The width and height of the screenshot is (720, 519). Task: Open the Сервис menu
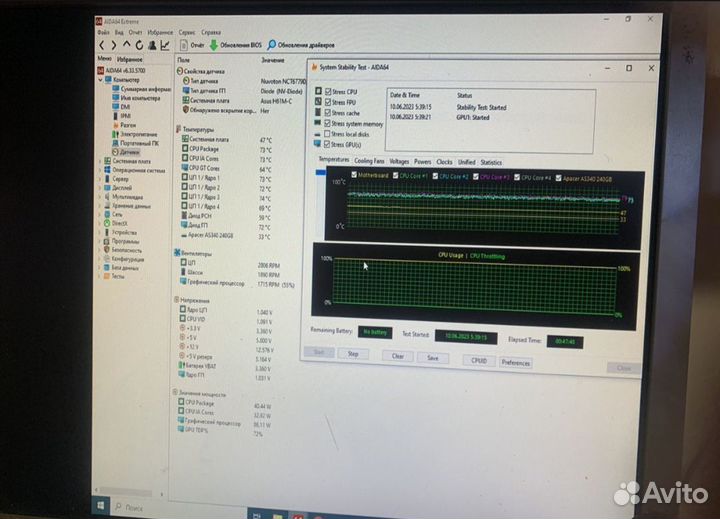(x=187, y=32)
